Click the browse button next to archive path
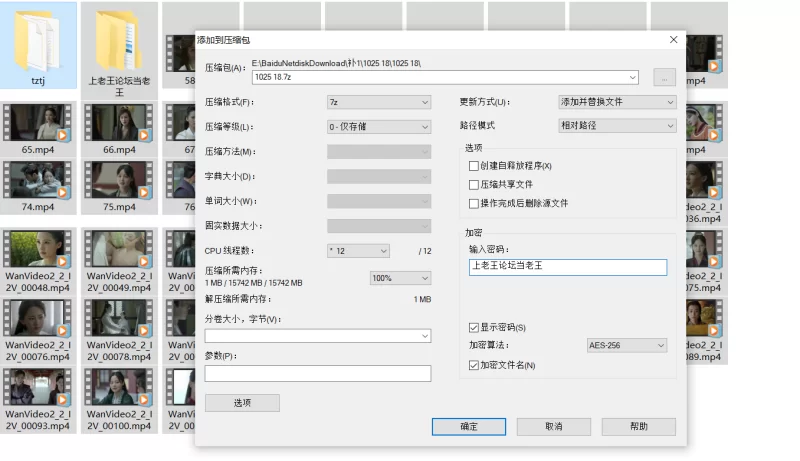 pos(663,78)
